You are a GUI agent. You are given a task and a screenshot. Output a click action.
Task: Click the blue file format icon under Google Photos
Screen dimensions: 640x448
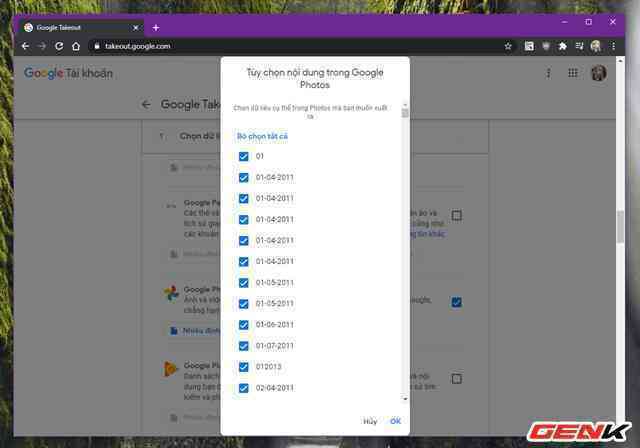tap(173, 330)
